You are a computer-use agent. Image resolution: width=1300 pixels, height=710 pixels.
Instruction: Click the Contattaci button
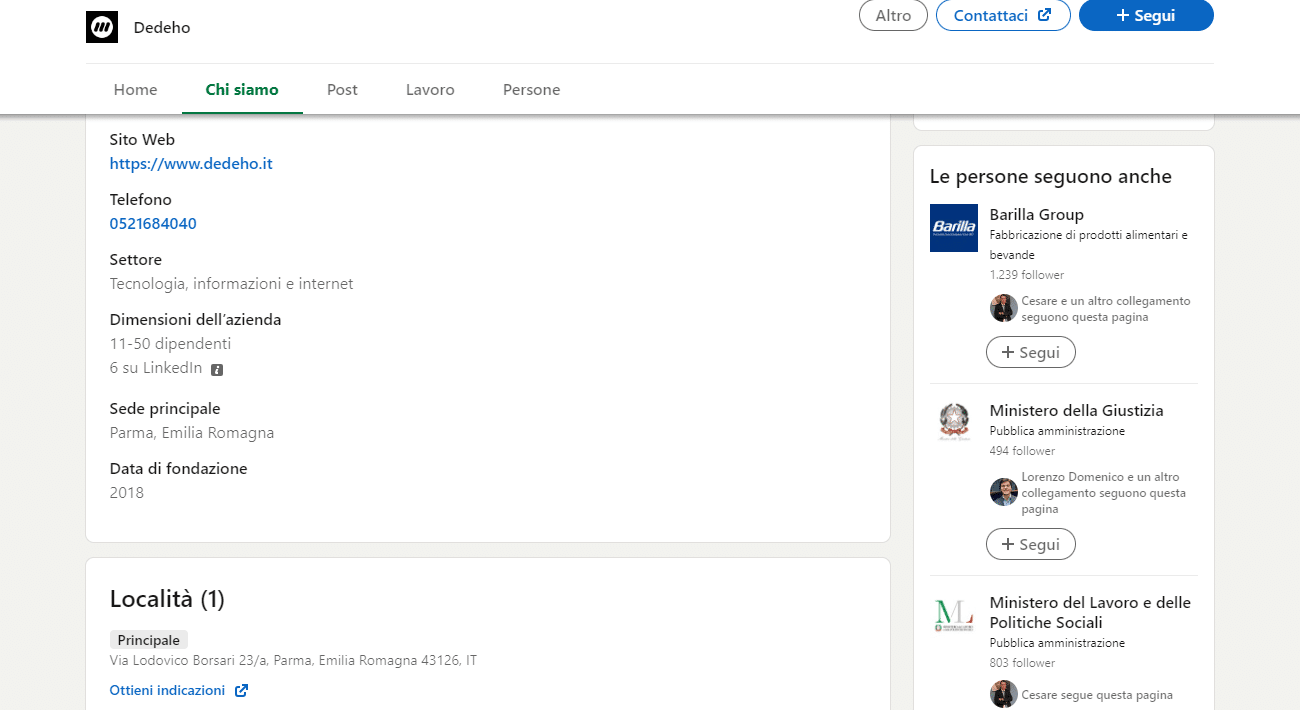tap(1003, 15)
